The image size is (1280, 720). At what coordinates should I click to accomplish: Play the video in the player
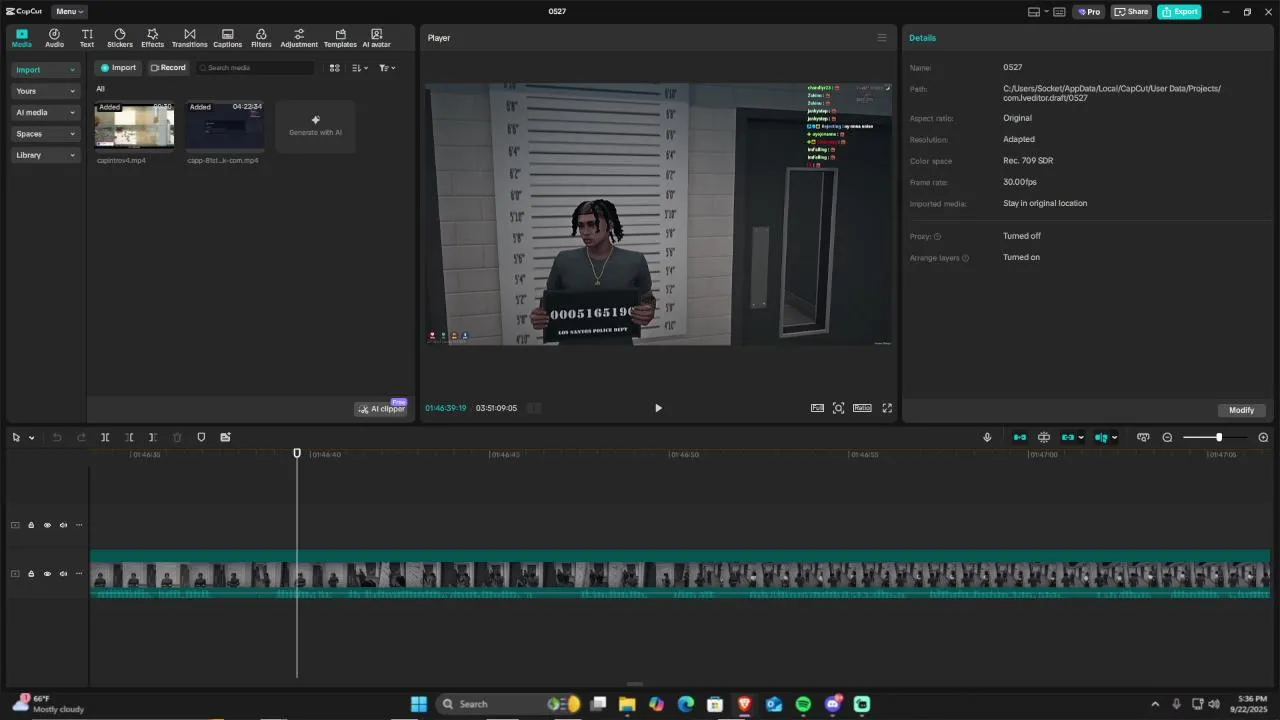[658, 408]
